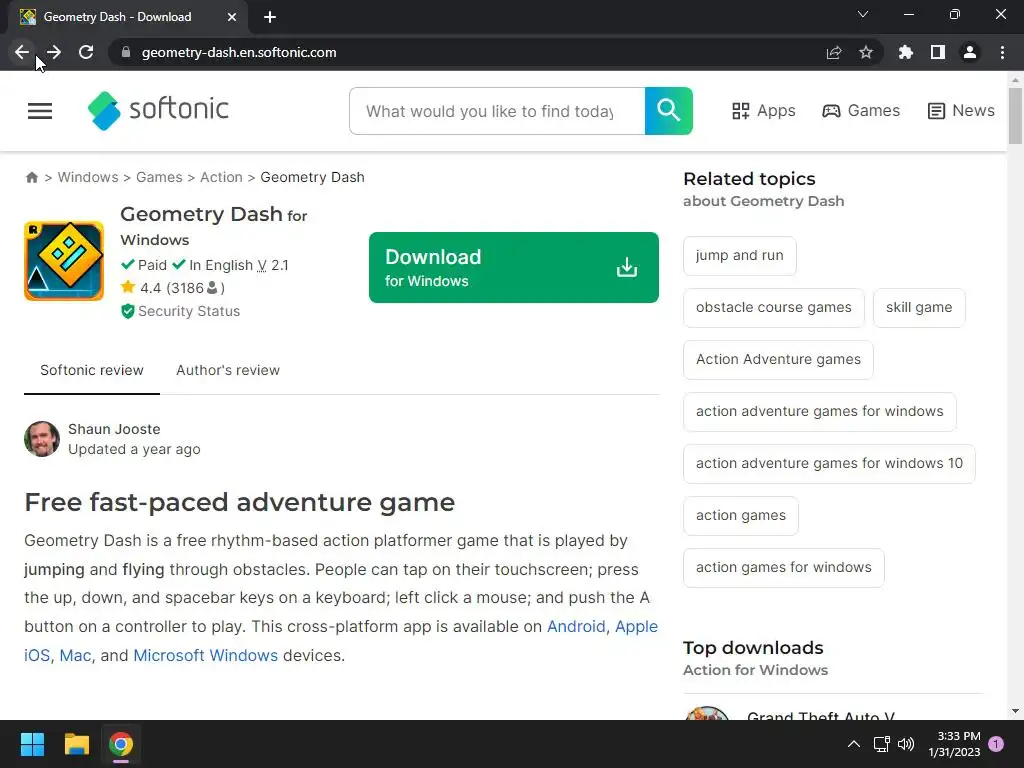1024x768 pixels.
Task: Open the Action breadcrumb link
Action: [x=221, y=177]
